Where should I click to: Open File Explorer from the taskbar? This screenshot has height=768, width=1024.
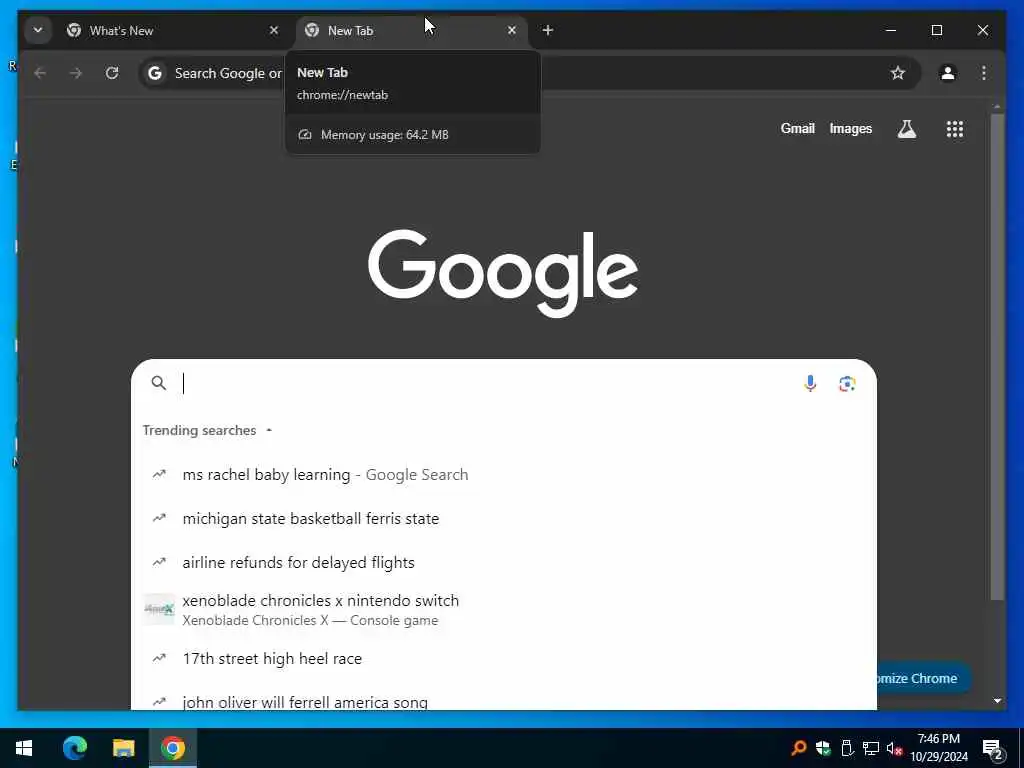[x=123, y=748]
